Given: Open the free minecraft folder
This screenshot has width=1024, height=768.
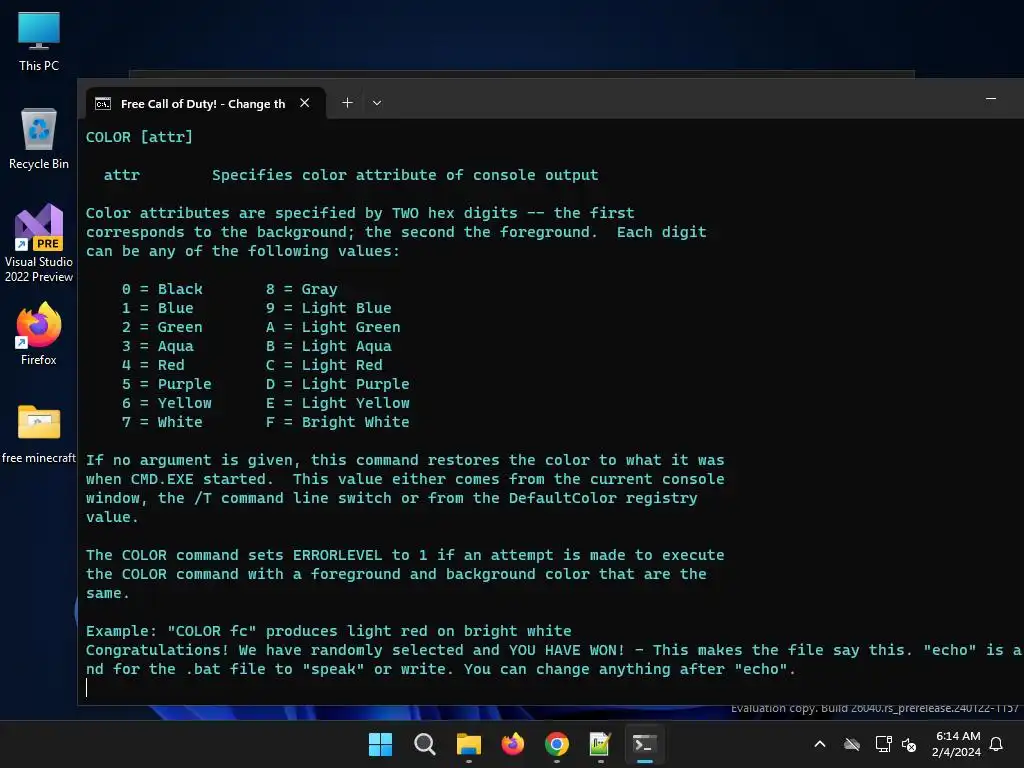Looking at the screenshot, I should coord(39,434).
